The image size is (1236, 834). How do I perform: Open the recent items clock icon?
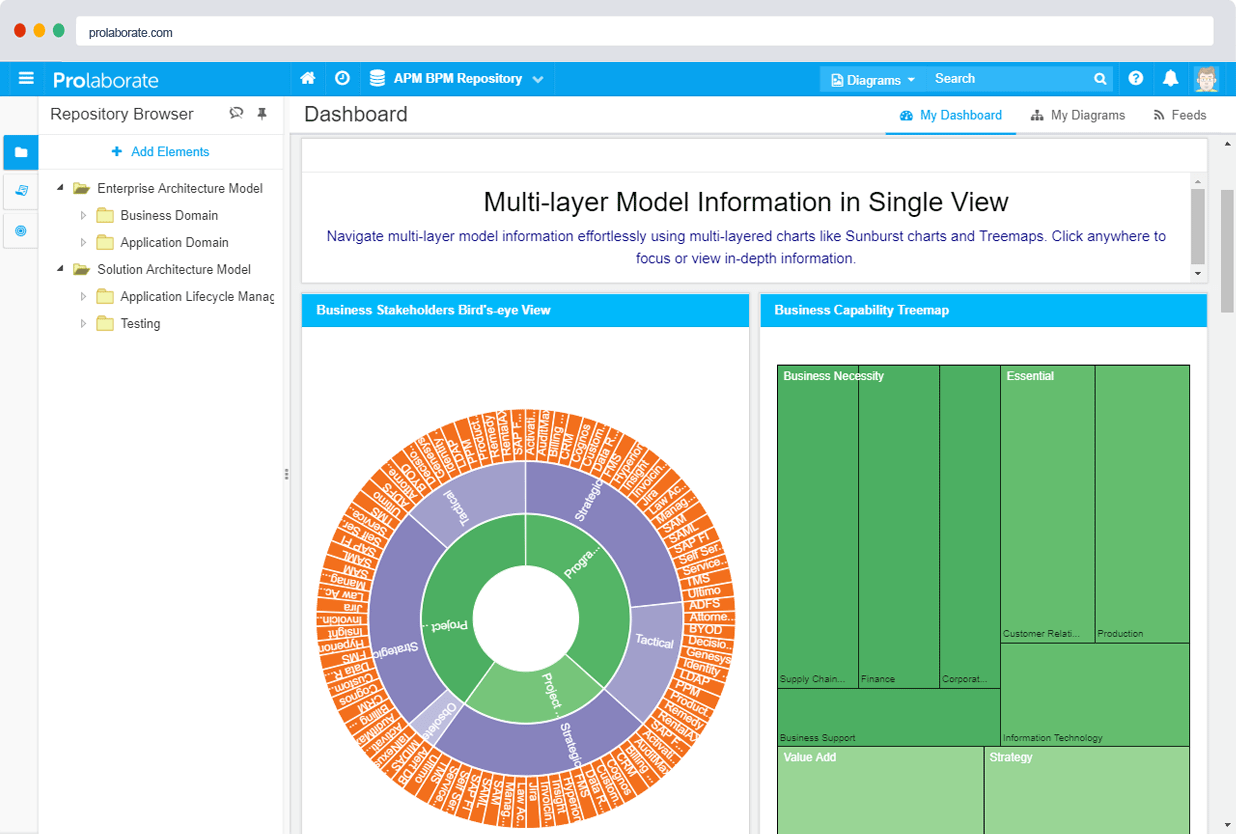tap(342, 78)
